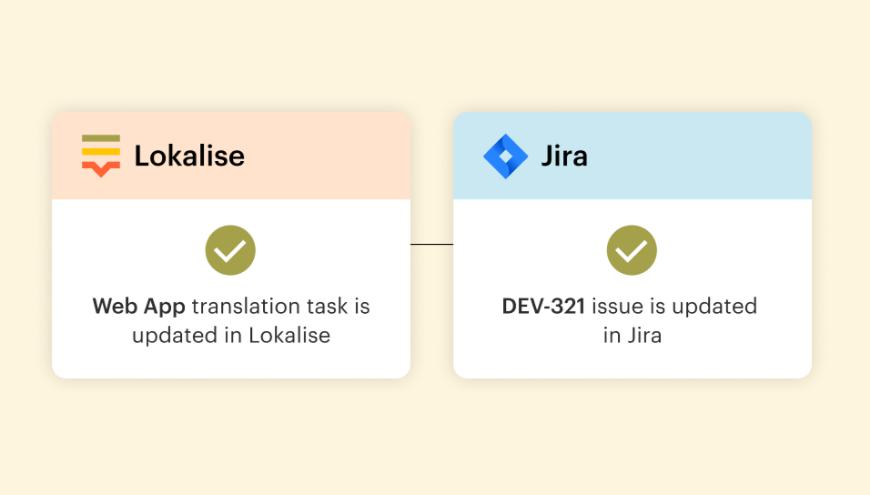Select the Lokalise heading title
The image size is (870, 495).
click(x=189, y=156)
